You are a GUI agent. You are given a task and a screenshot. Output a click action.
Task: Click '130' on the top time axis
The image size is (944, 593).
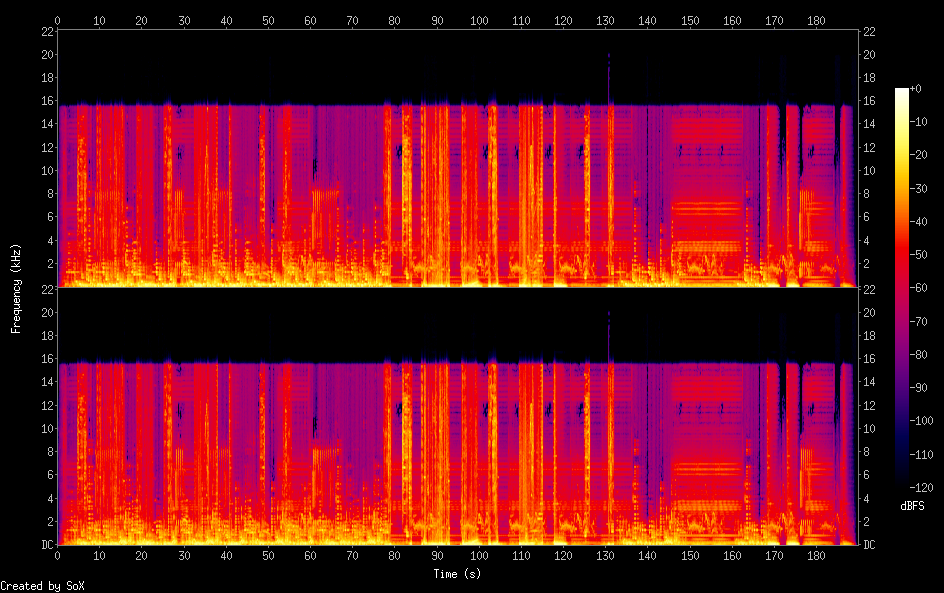point(605,20)
